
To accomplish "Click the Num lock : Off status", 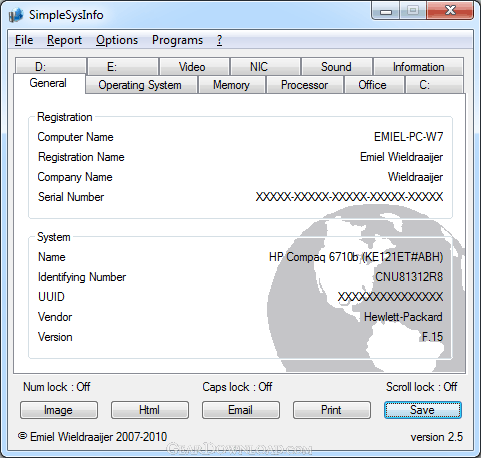I will point(57,387).
